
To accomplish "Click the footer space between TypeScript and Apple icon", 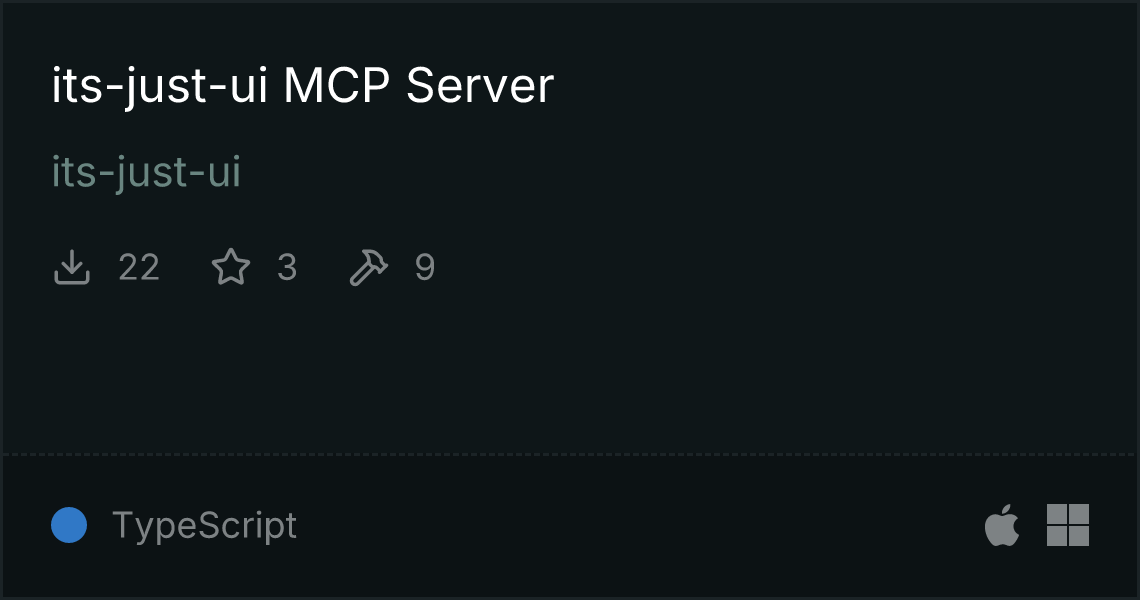I will 640,525.
